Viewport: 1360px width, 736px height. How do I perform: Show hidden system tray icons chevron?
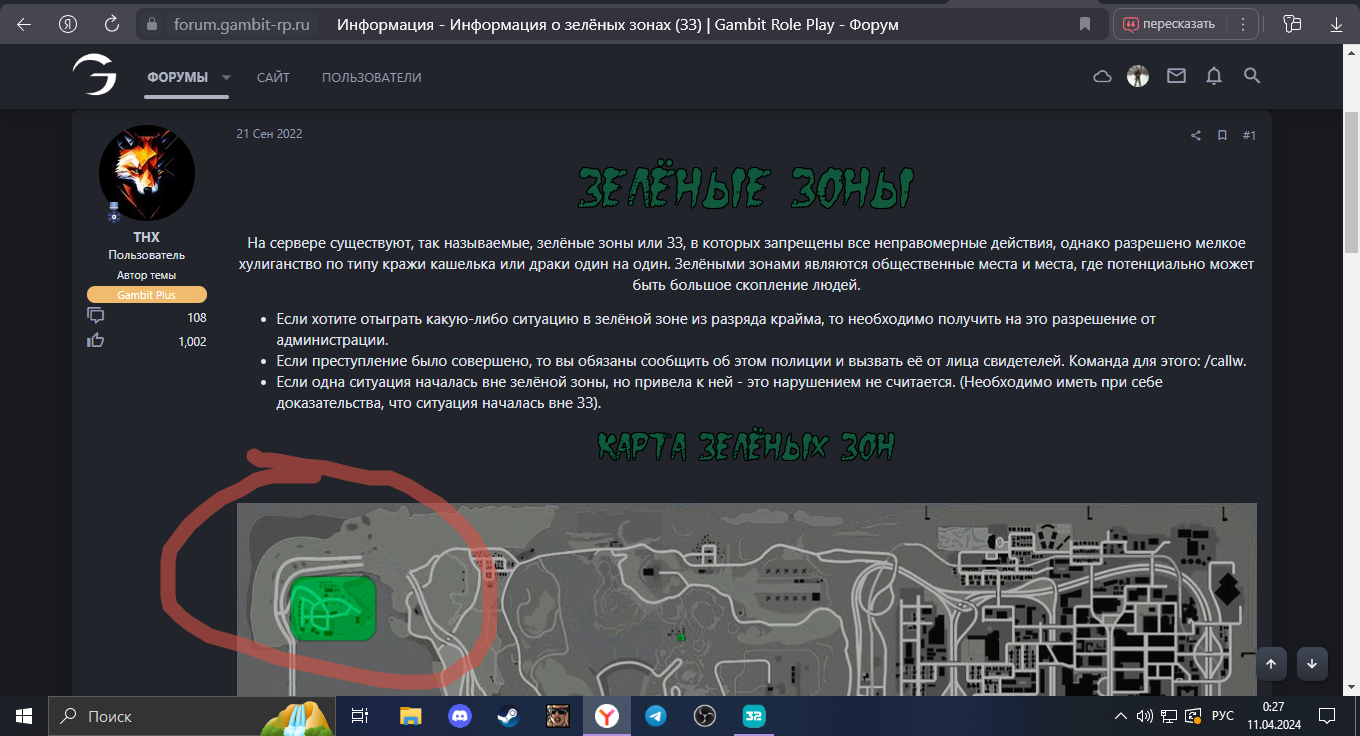point(1121,716)
